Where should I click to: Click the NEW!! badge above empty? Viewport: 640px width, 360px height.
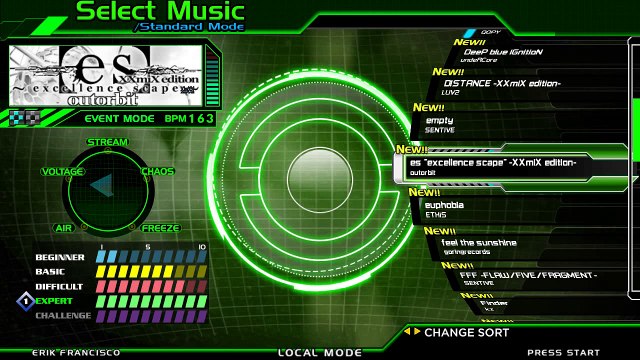coord(429,108)
